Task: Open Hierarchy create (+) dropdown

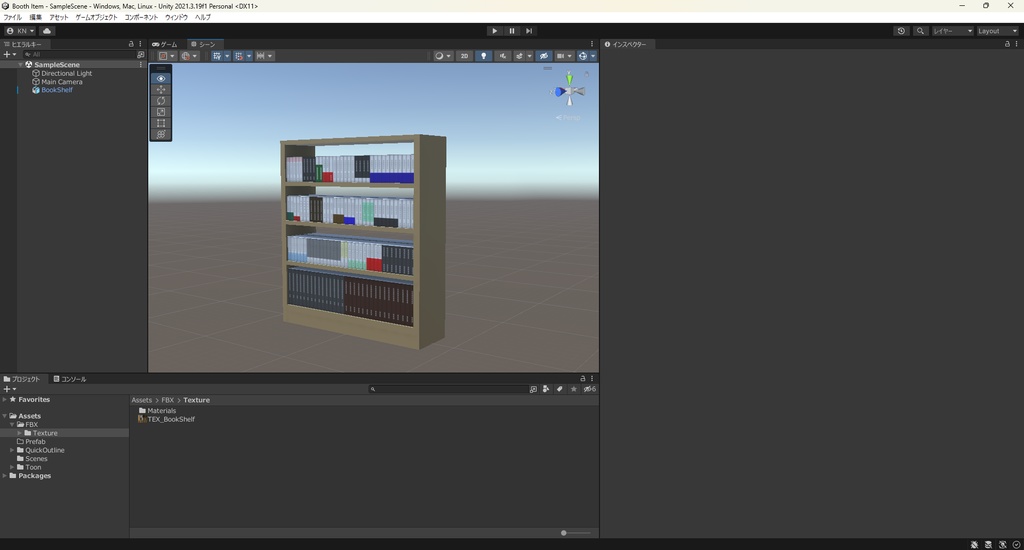Action: tap(10, 55)
